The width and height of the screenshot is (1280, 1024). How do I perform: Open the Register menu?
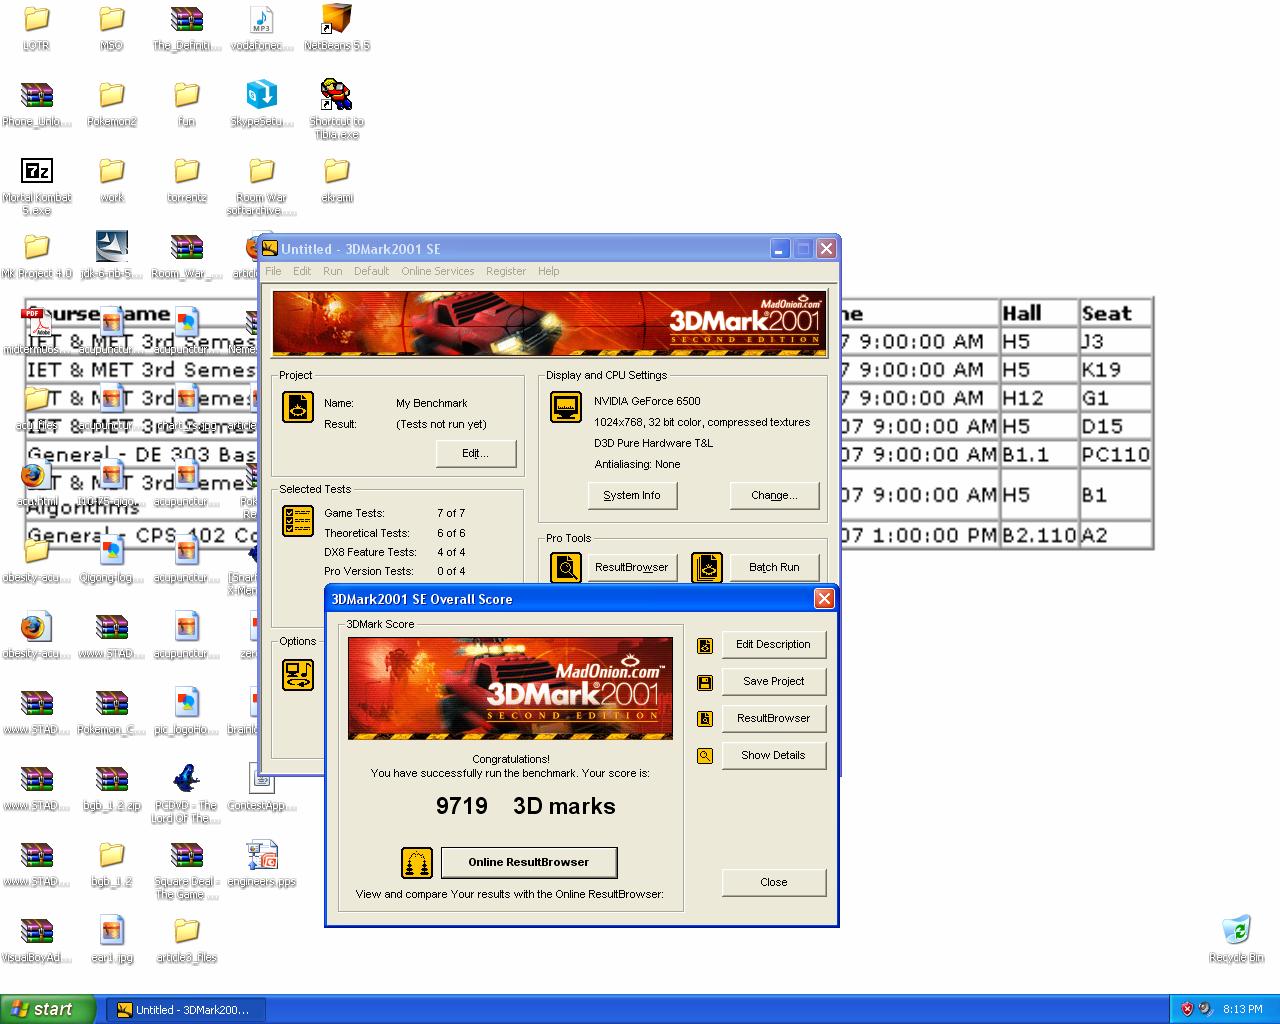[x=506, y=271]
